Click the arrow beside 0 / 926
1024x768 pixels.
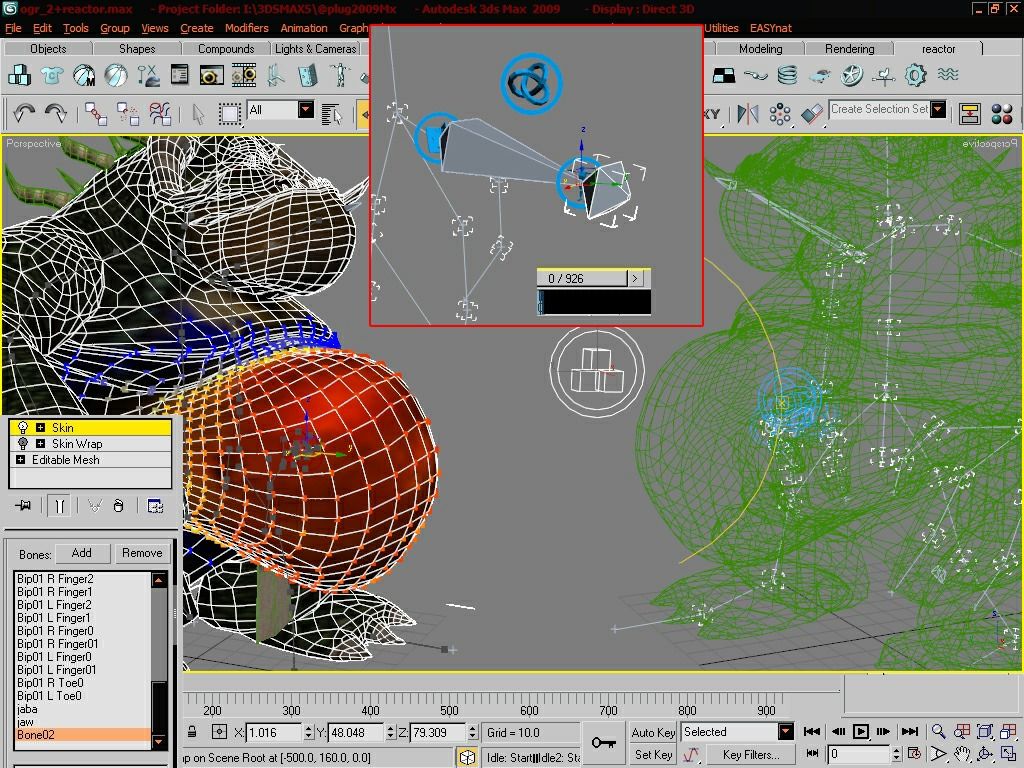pyautogui.click(x=635, y=278)
